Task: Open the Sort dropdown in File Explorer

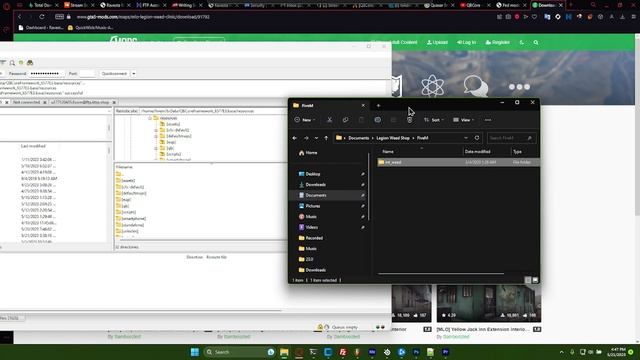Action: tap(434, 120)
